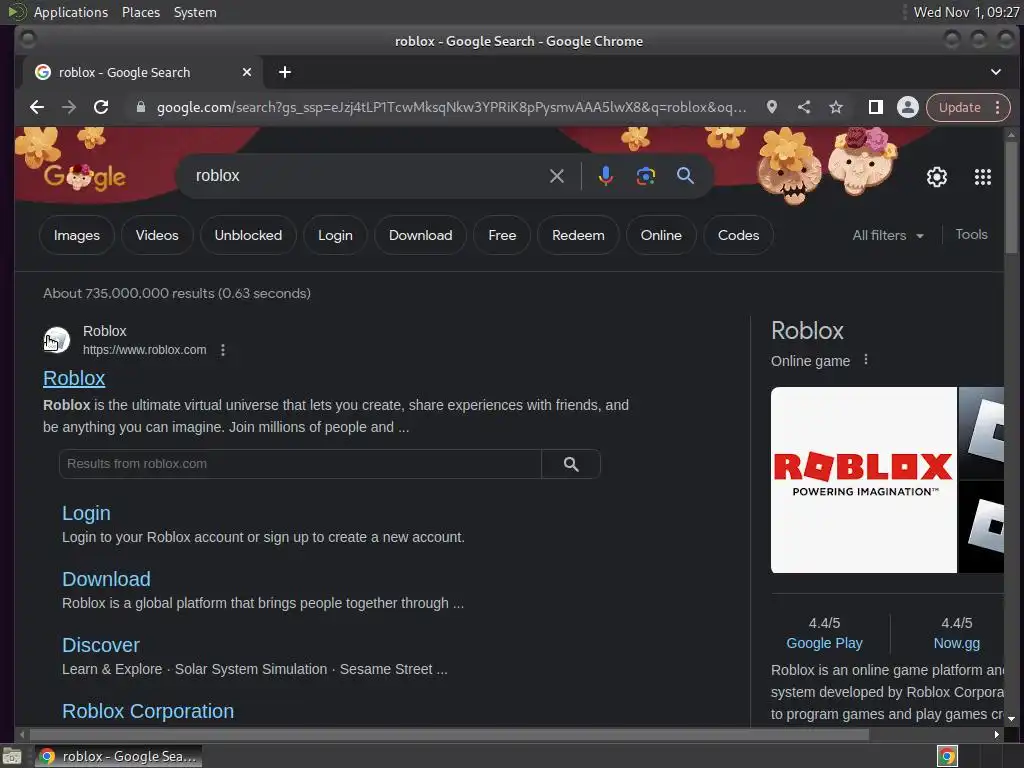Select the Unblocked filter chip
This screenshot has width=1024, height=768.
pyautogui.click(x=248, y=235)
